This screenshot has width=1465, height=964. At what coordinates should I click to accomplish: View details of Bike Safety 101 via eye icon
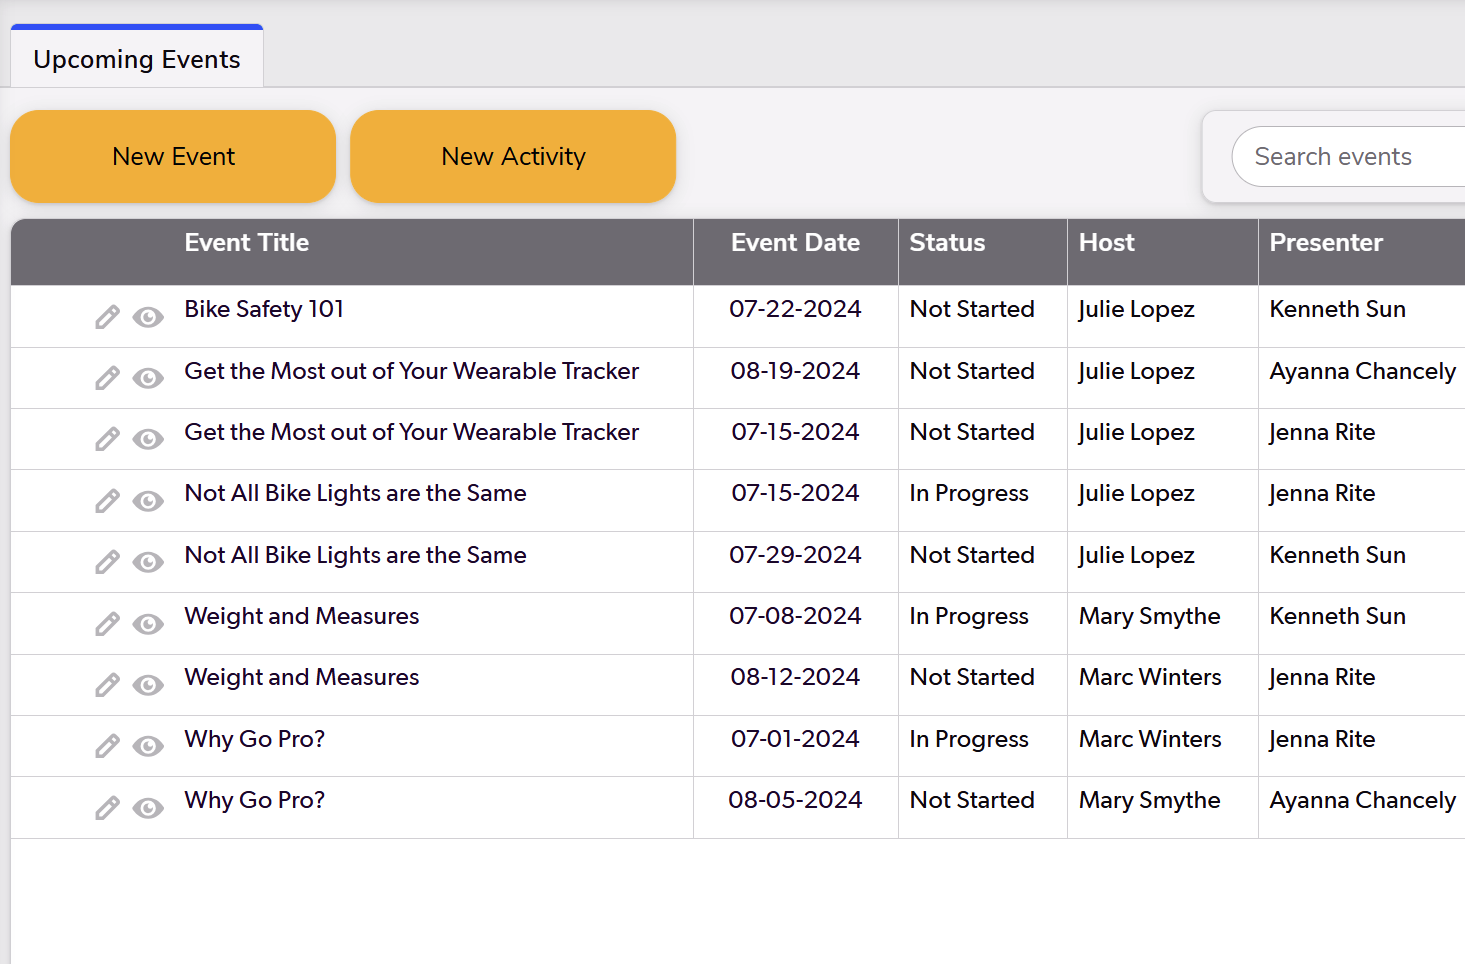148,318
